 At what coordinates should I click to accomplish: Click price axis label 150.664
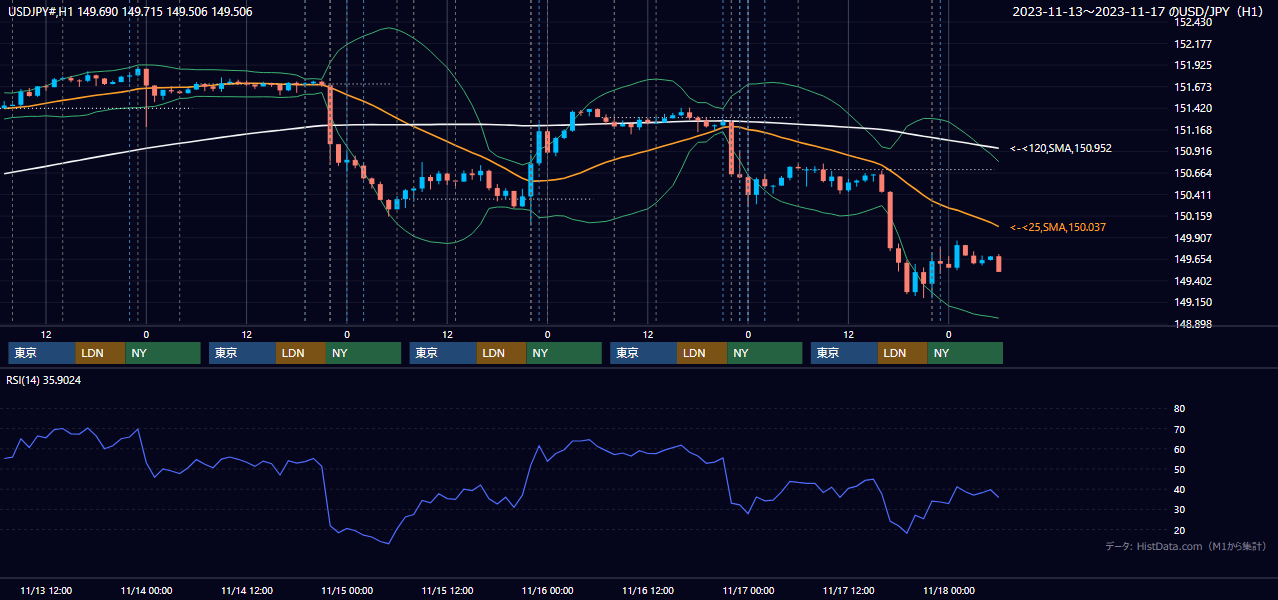[x=1193, y=173]
